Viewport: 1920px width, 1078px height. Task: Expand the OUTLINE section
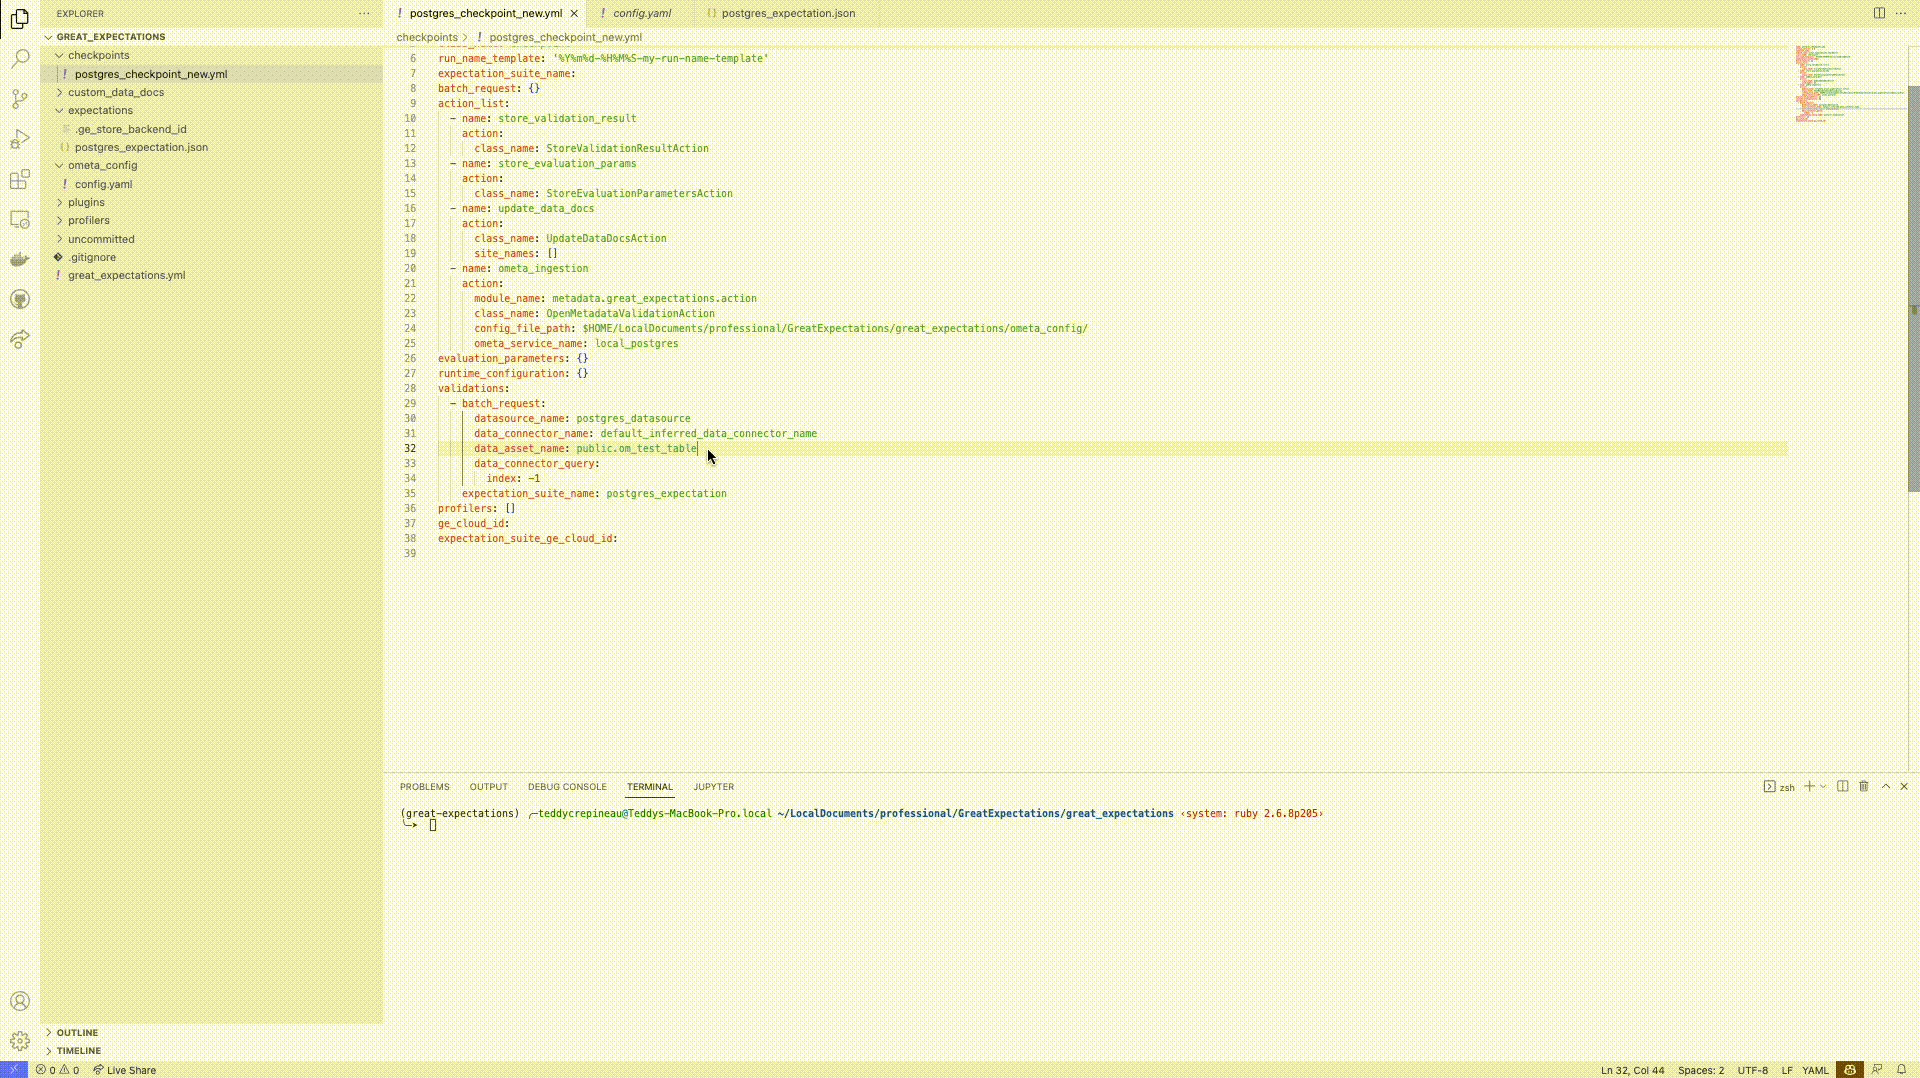(x=77, y=1032)
